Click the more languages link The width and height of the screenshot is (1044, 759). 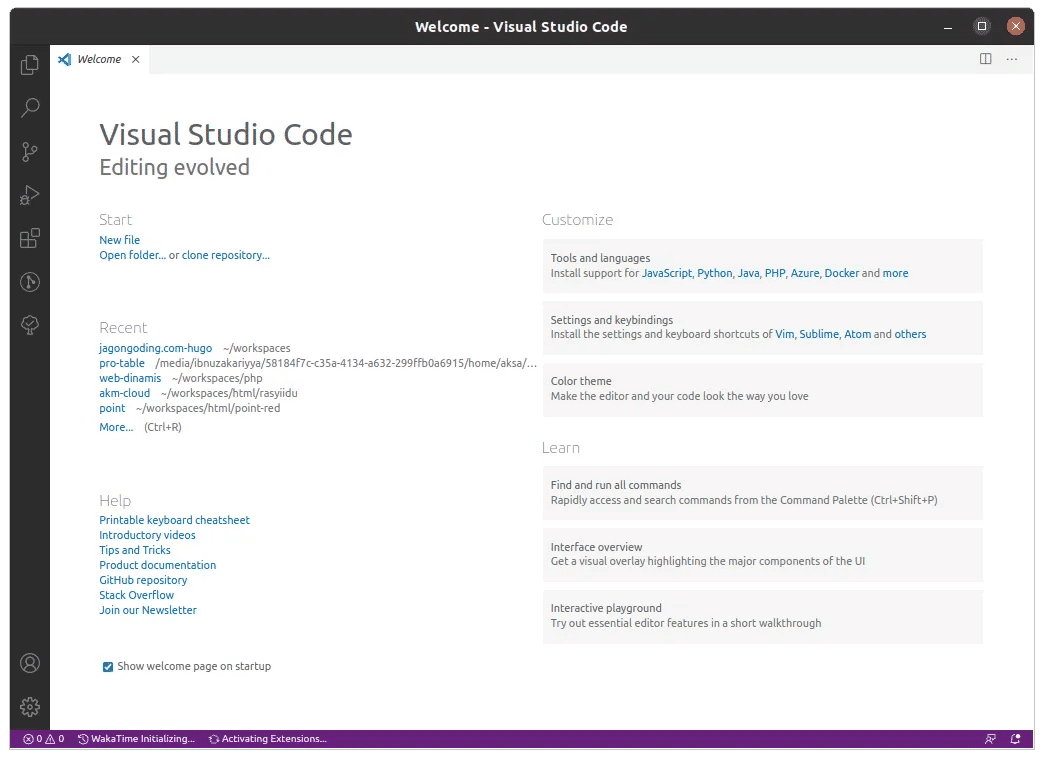click(x=896, y=273)
